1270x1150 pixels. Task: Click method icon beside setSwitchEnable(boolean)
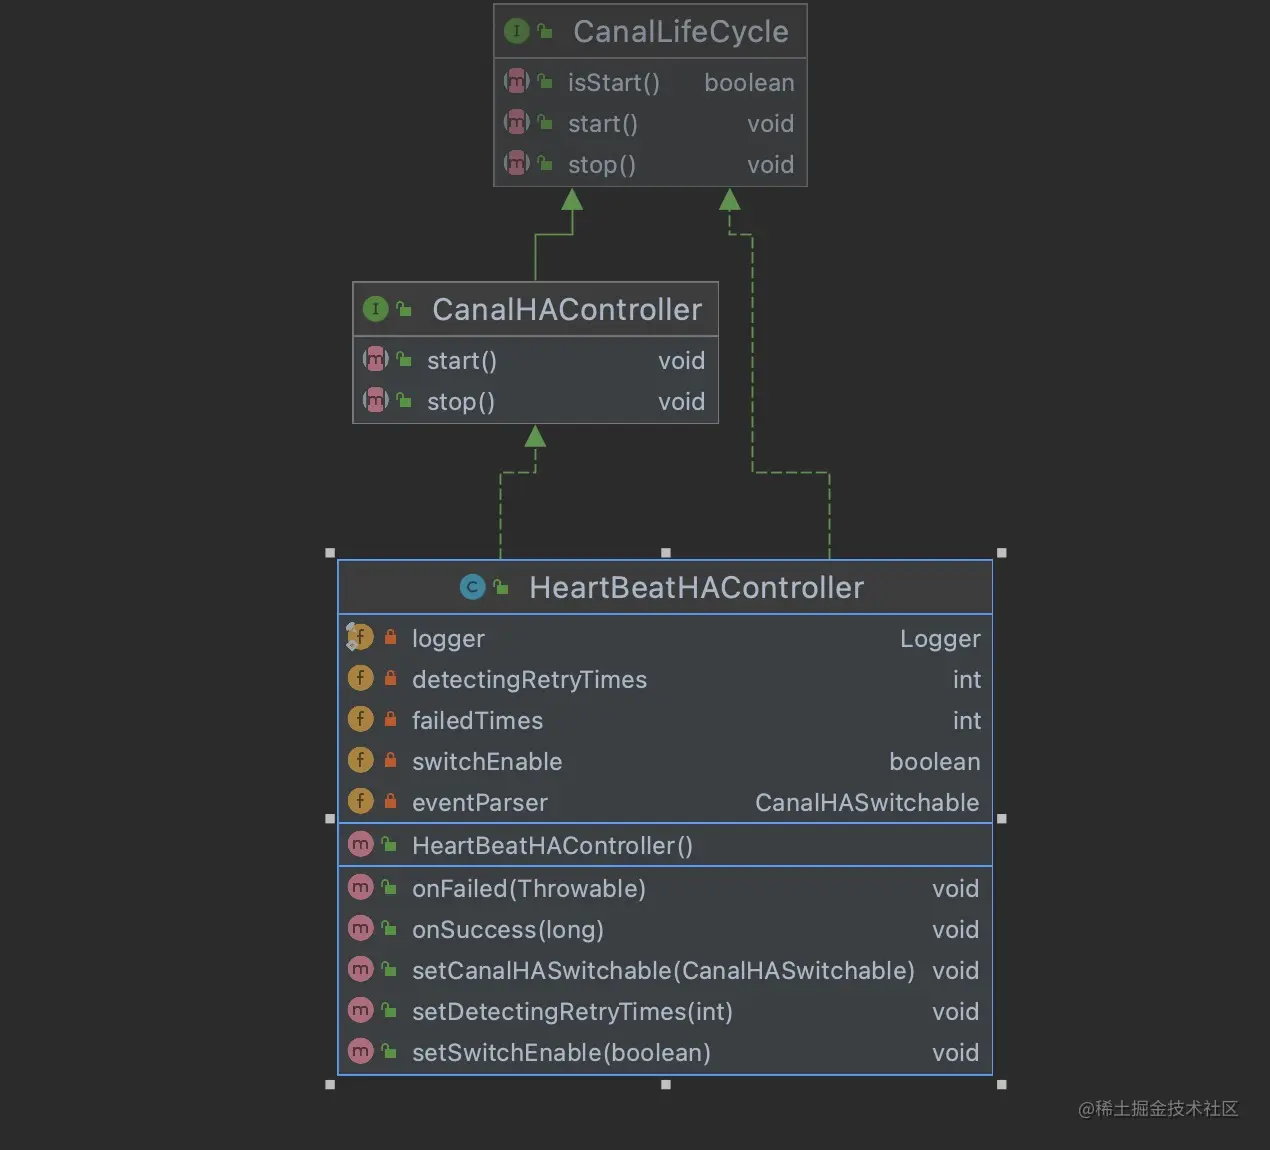pos(360,1051)
